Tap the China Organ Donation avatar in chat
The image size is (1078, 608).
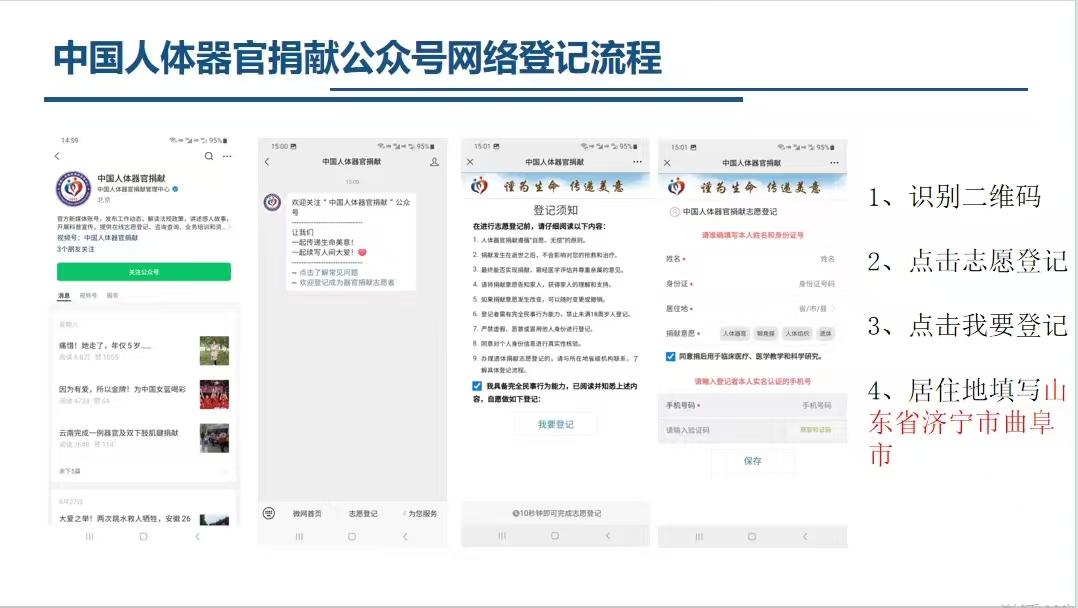pos(272,203)
